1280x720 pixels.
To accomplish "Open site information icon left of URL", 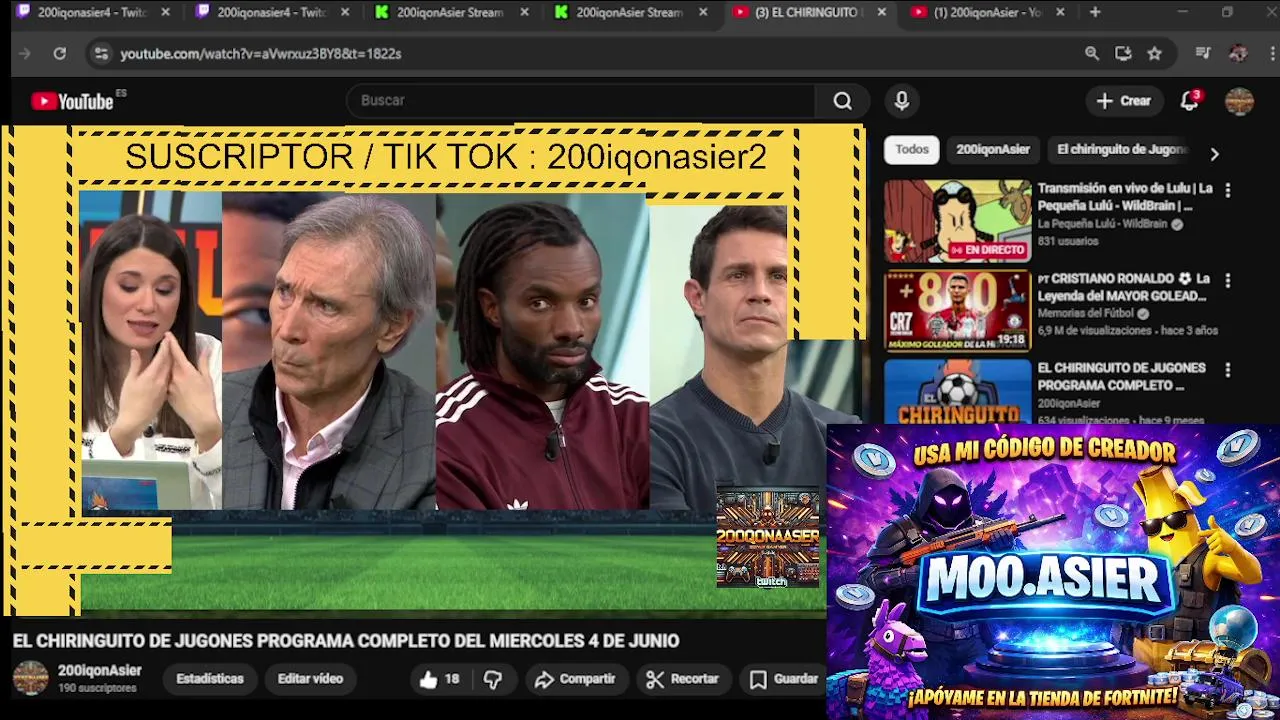I will coord(100,54).
